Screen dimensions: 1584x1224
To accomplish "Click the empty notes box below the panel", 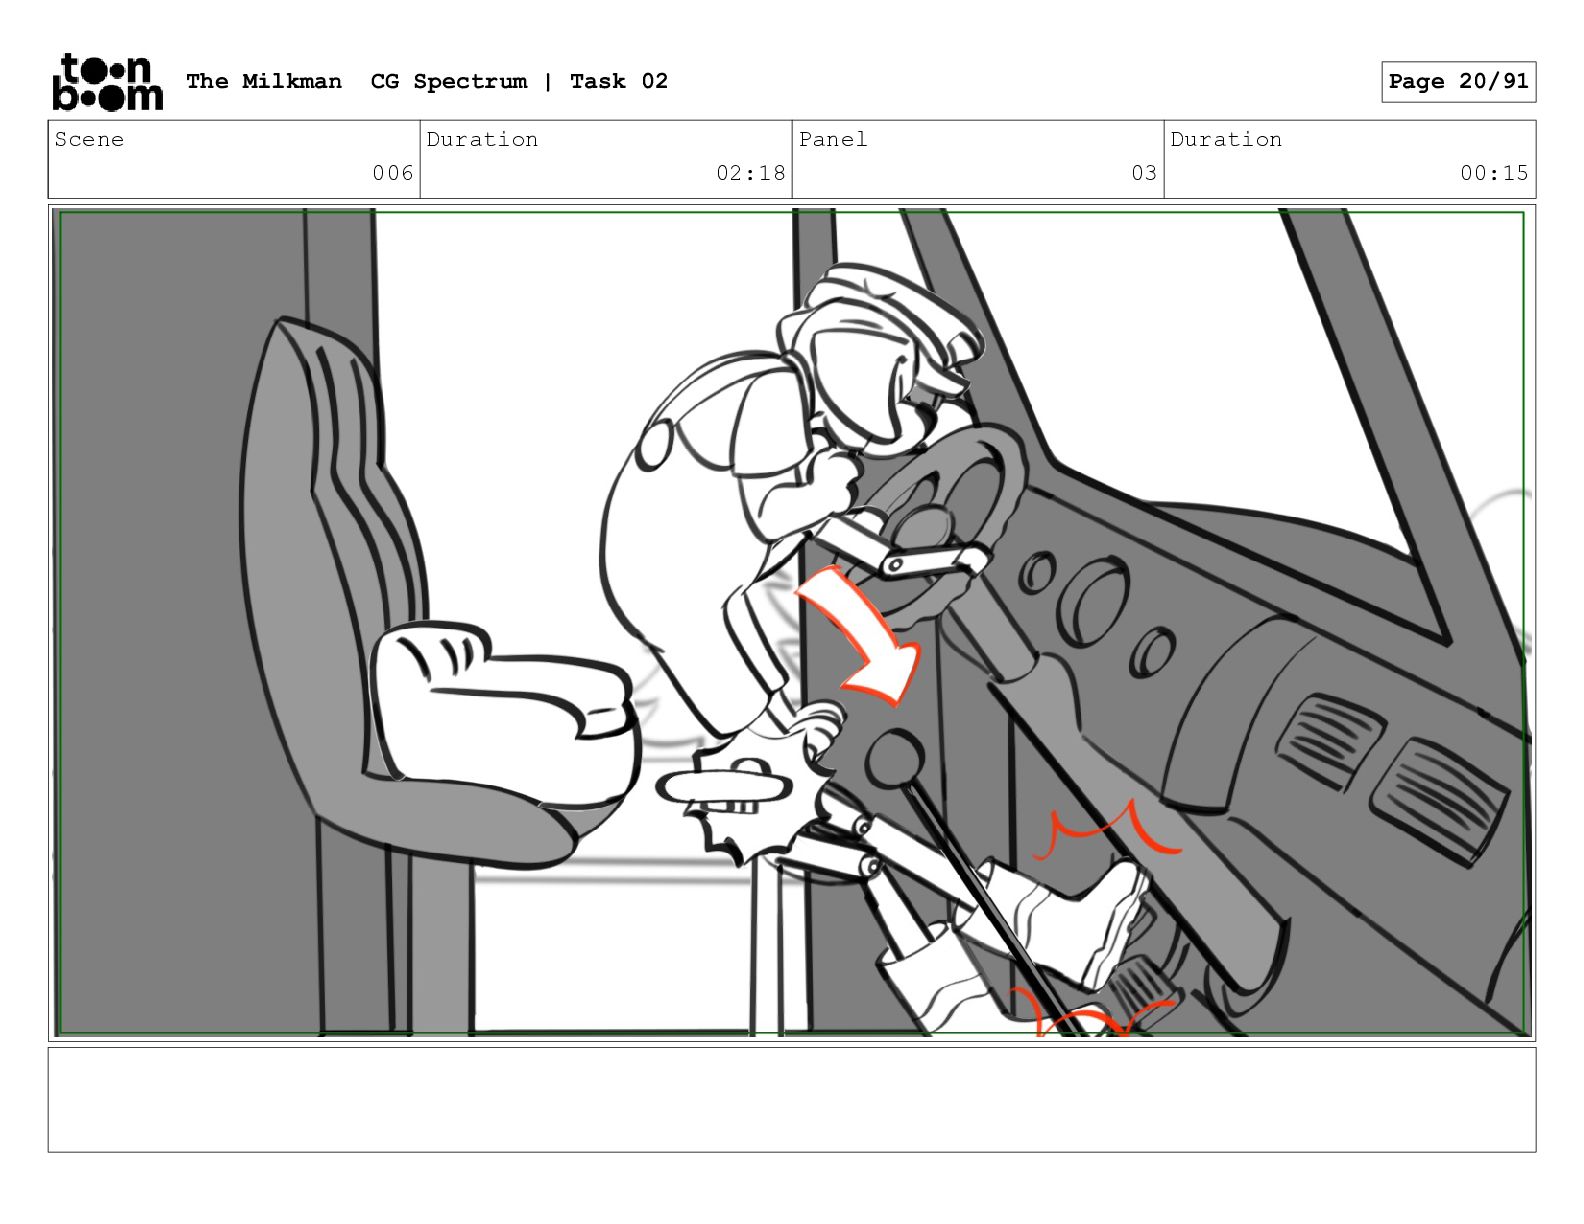I will [x=792, y=1100].
